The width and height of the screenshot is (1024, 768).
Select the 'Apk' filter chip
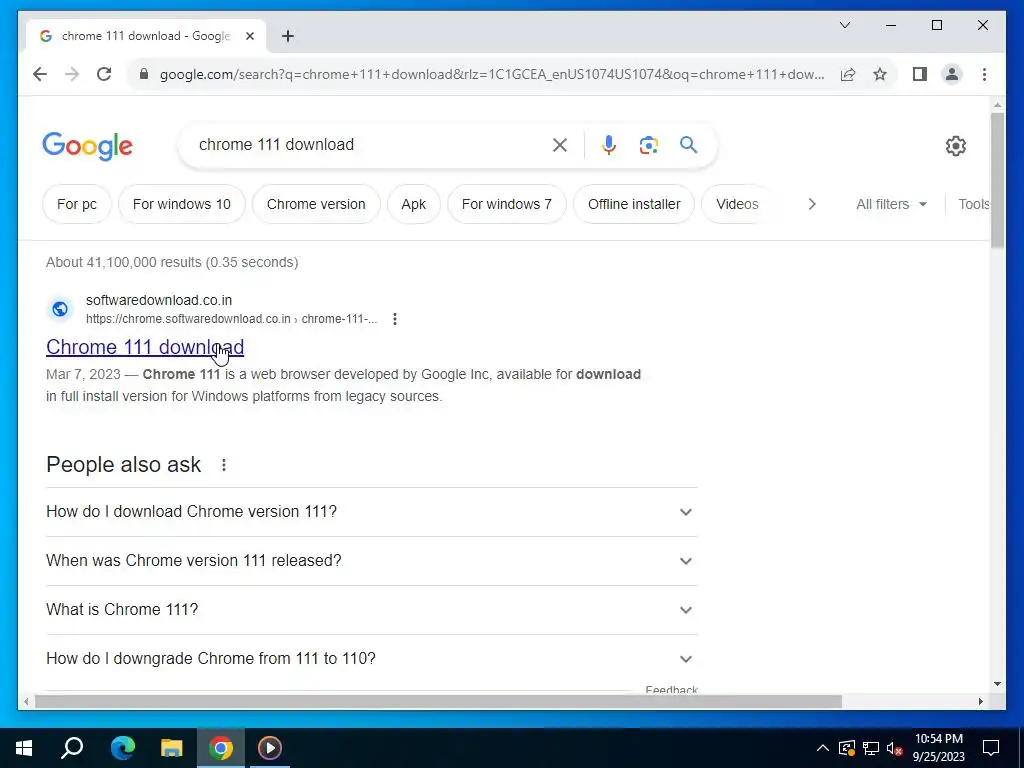(x=413, y=204)
